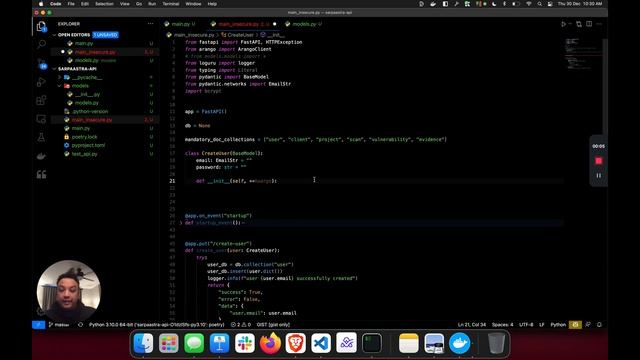The image size is (640, 360).
Task: Click __init__ in the breadcrumb
Action: (x=276, y=35)
